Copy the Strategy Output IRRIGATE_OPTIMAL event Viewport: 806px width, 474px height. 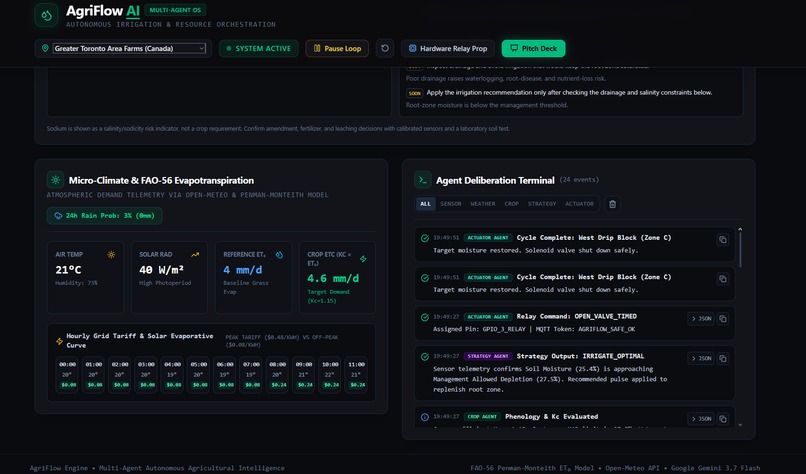723,358
